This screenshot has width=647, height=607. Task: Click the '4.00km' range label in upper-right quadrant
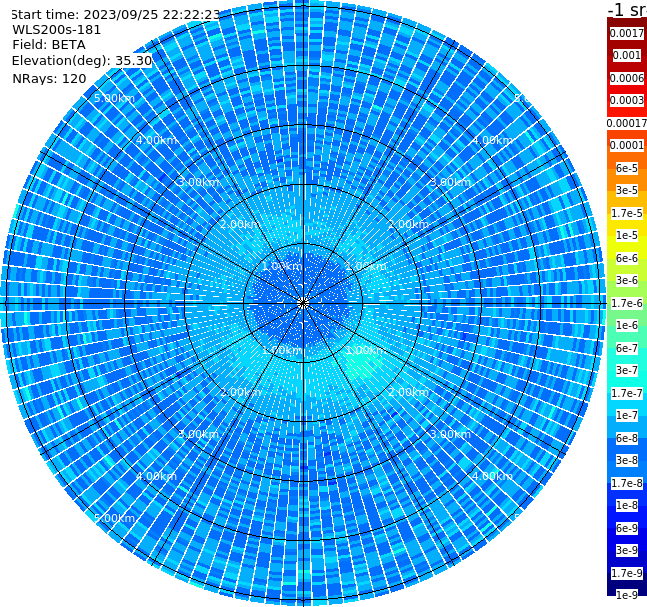pyautogui.click(x=492, y=140)
